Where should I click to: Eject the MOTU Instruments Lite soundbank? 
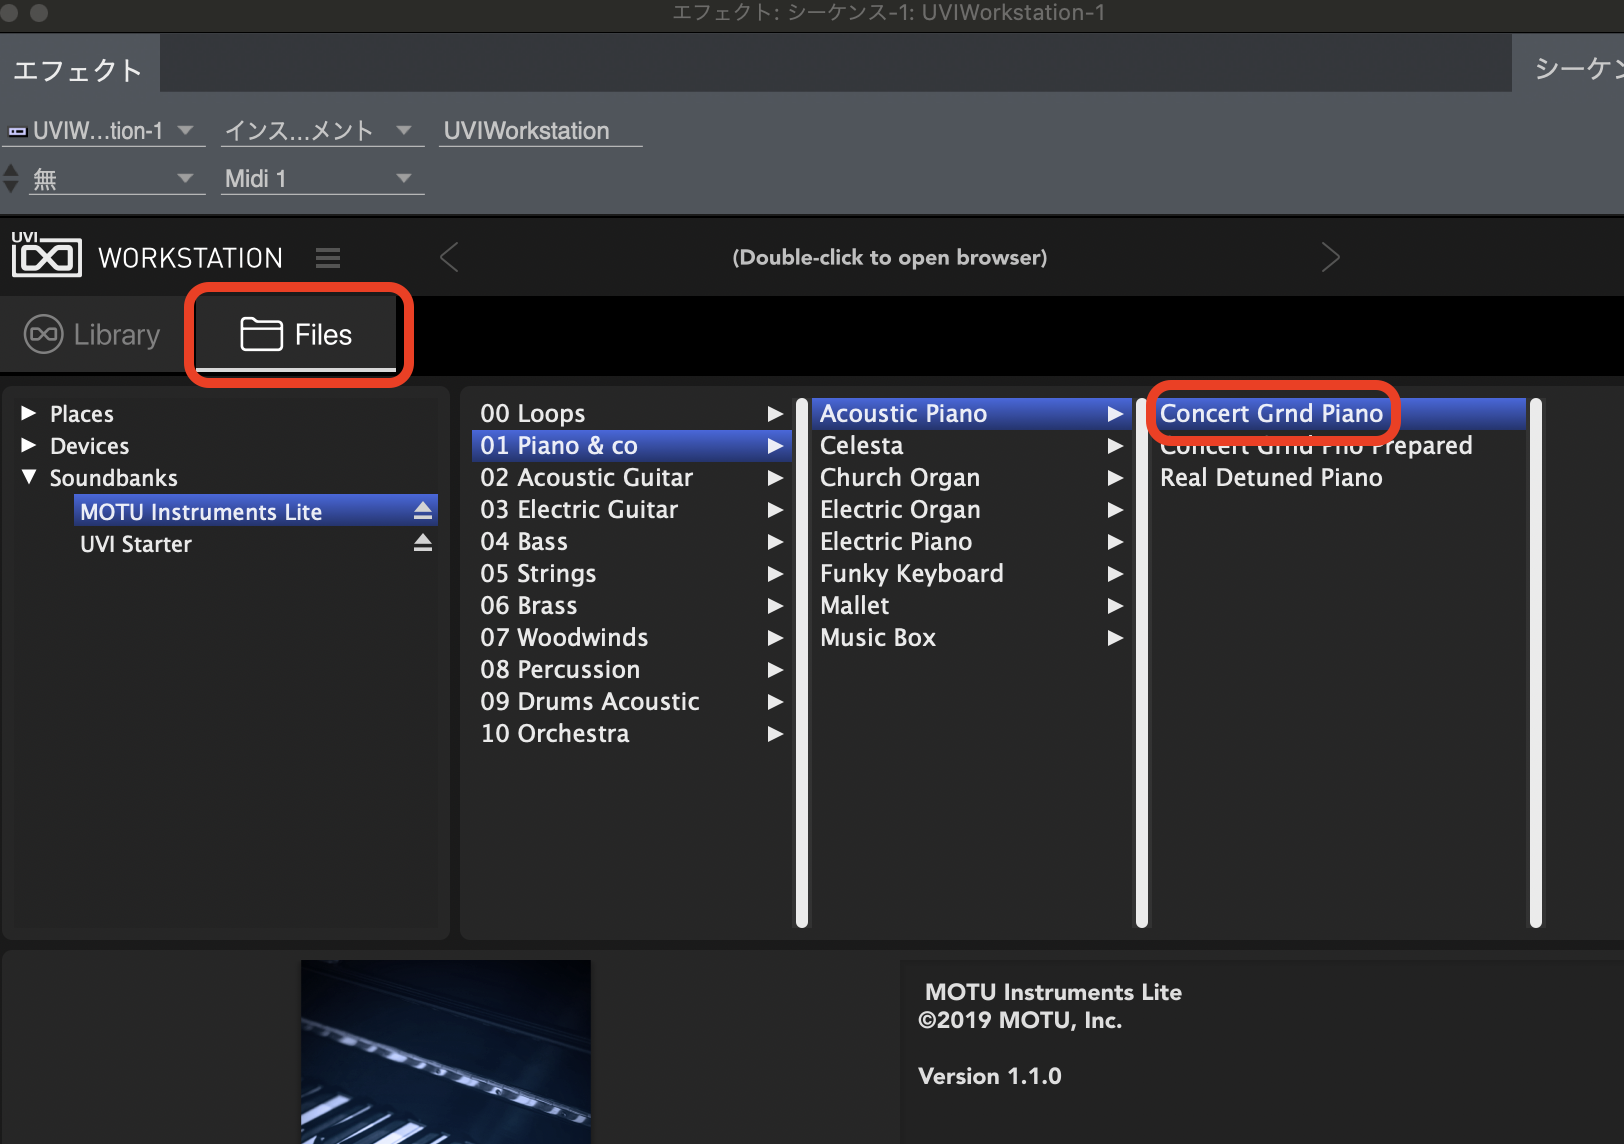point(423,511)
